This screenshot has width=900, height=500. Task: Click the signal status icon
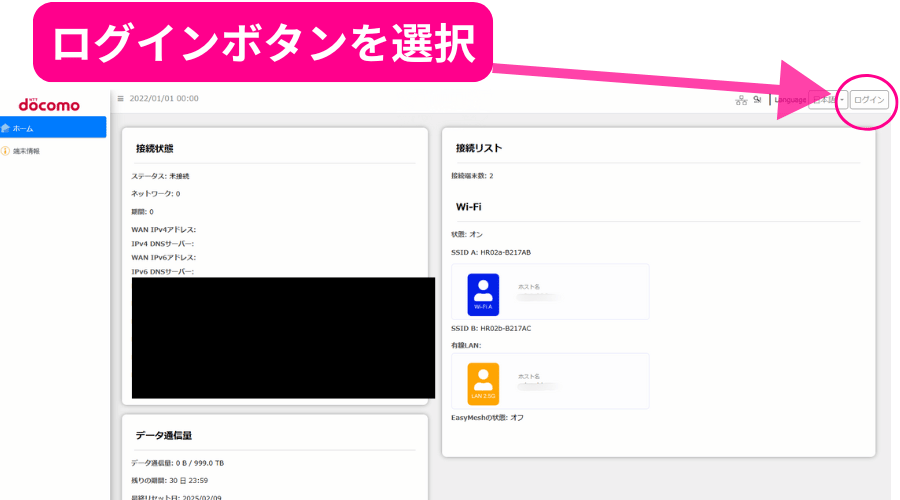(x=758, y=100)
